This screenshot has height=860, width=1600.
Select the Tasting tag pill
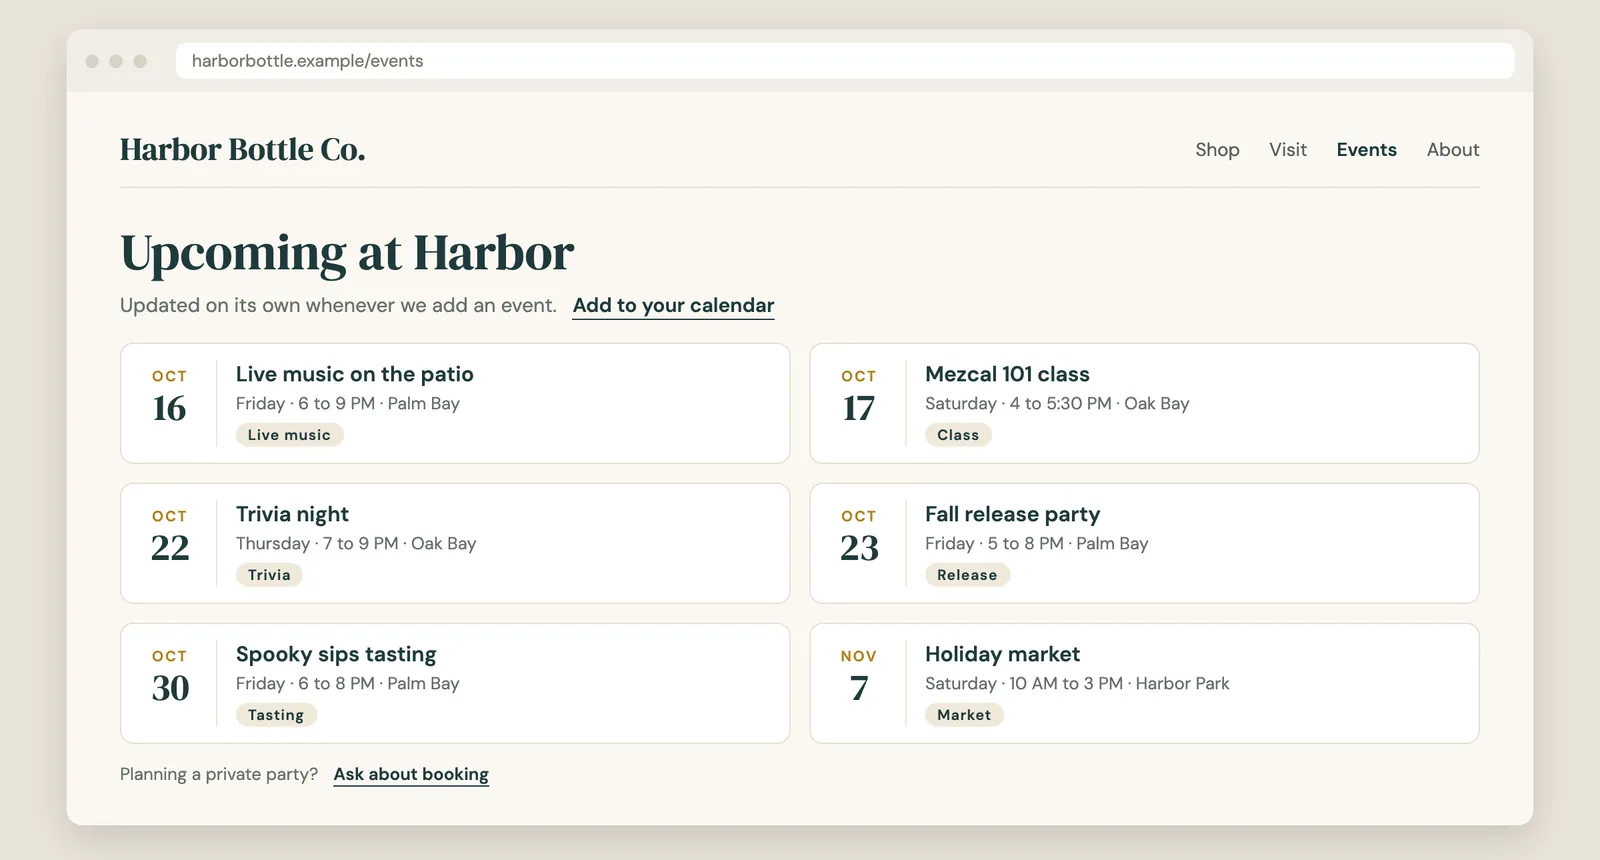coord(276,715)
